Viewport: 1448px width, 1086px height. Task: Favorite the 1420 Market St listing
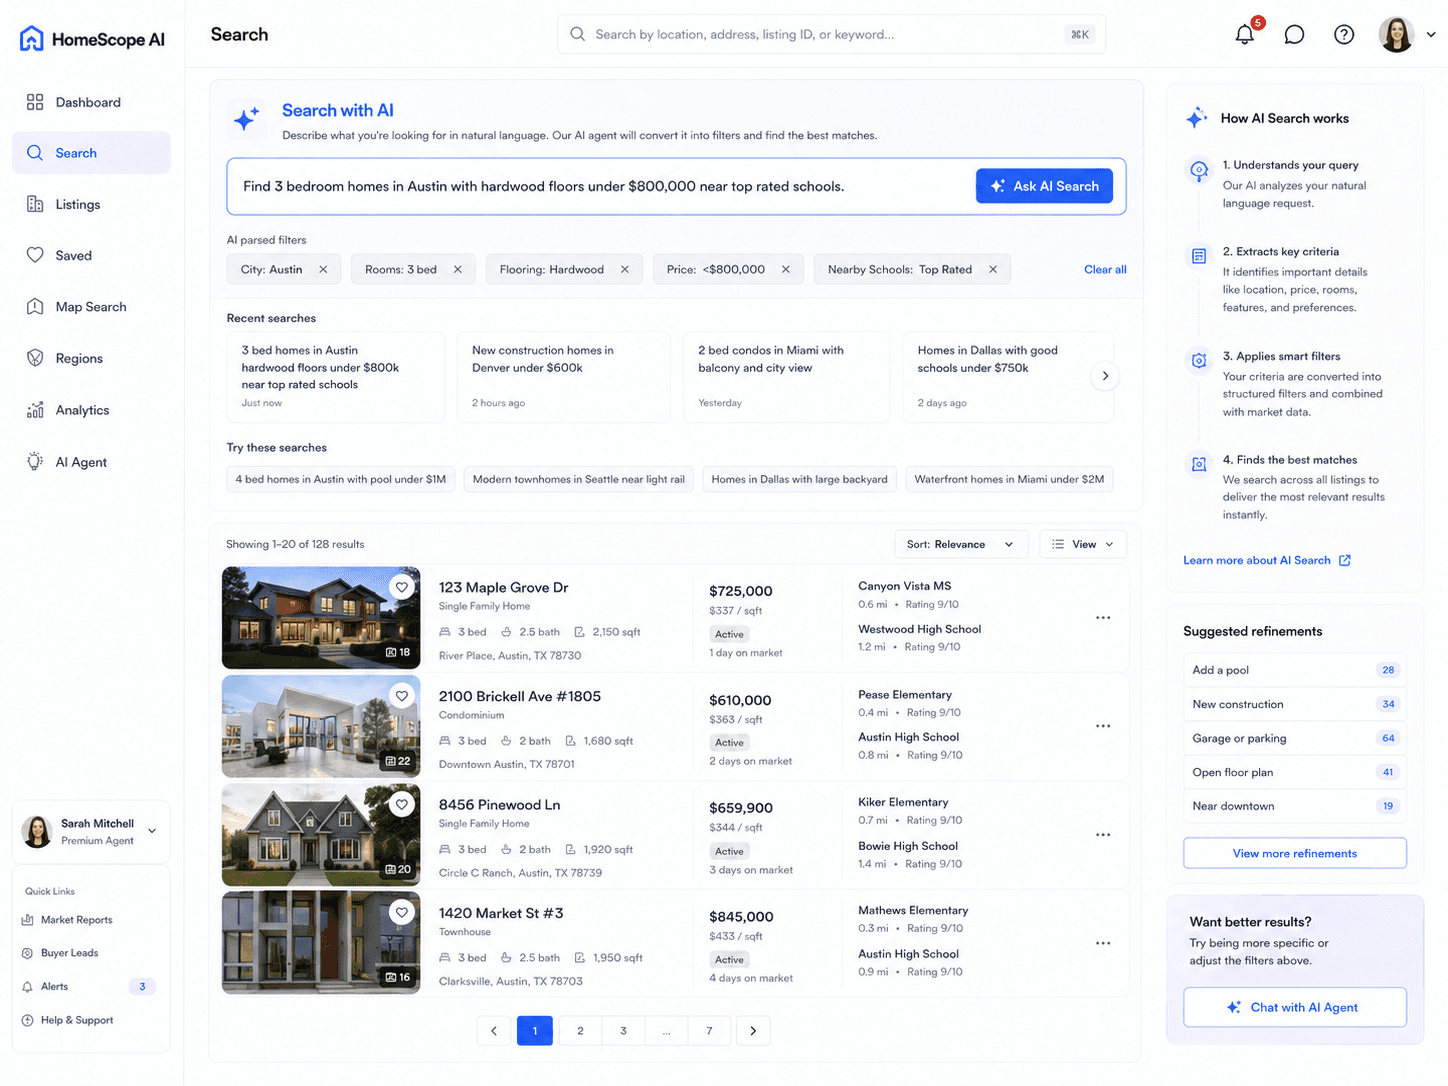(x=402, y=912)
